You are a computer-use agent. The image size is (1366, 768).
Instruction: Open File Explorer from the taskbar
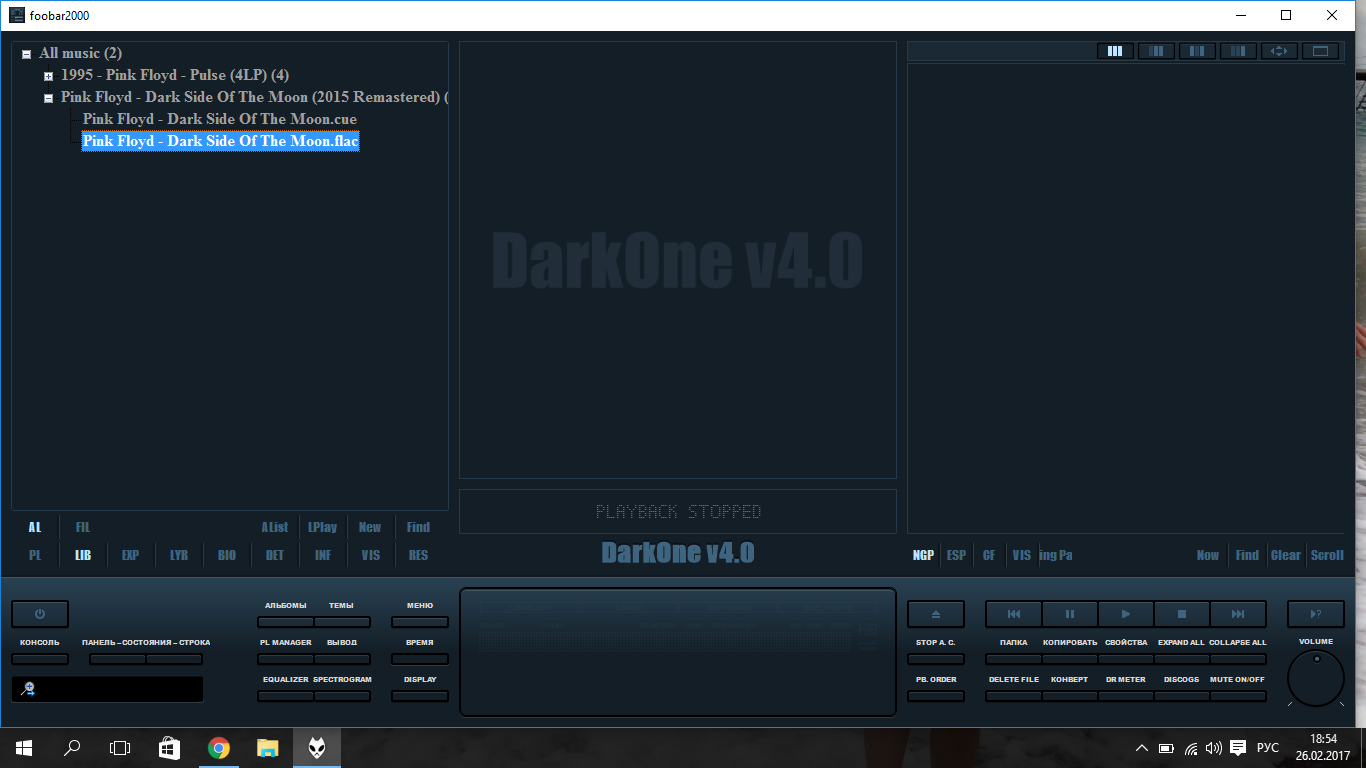pos(267,748)
